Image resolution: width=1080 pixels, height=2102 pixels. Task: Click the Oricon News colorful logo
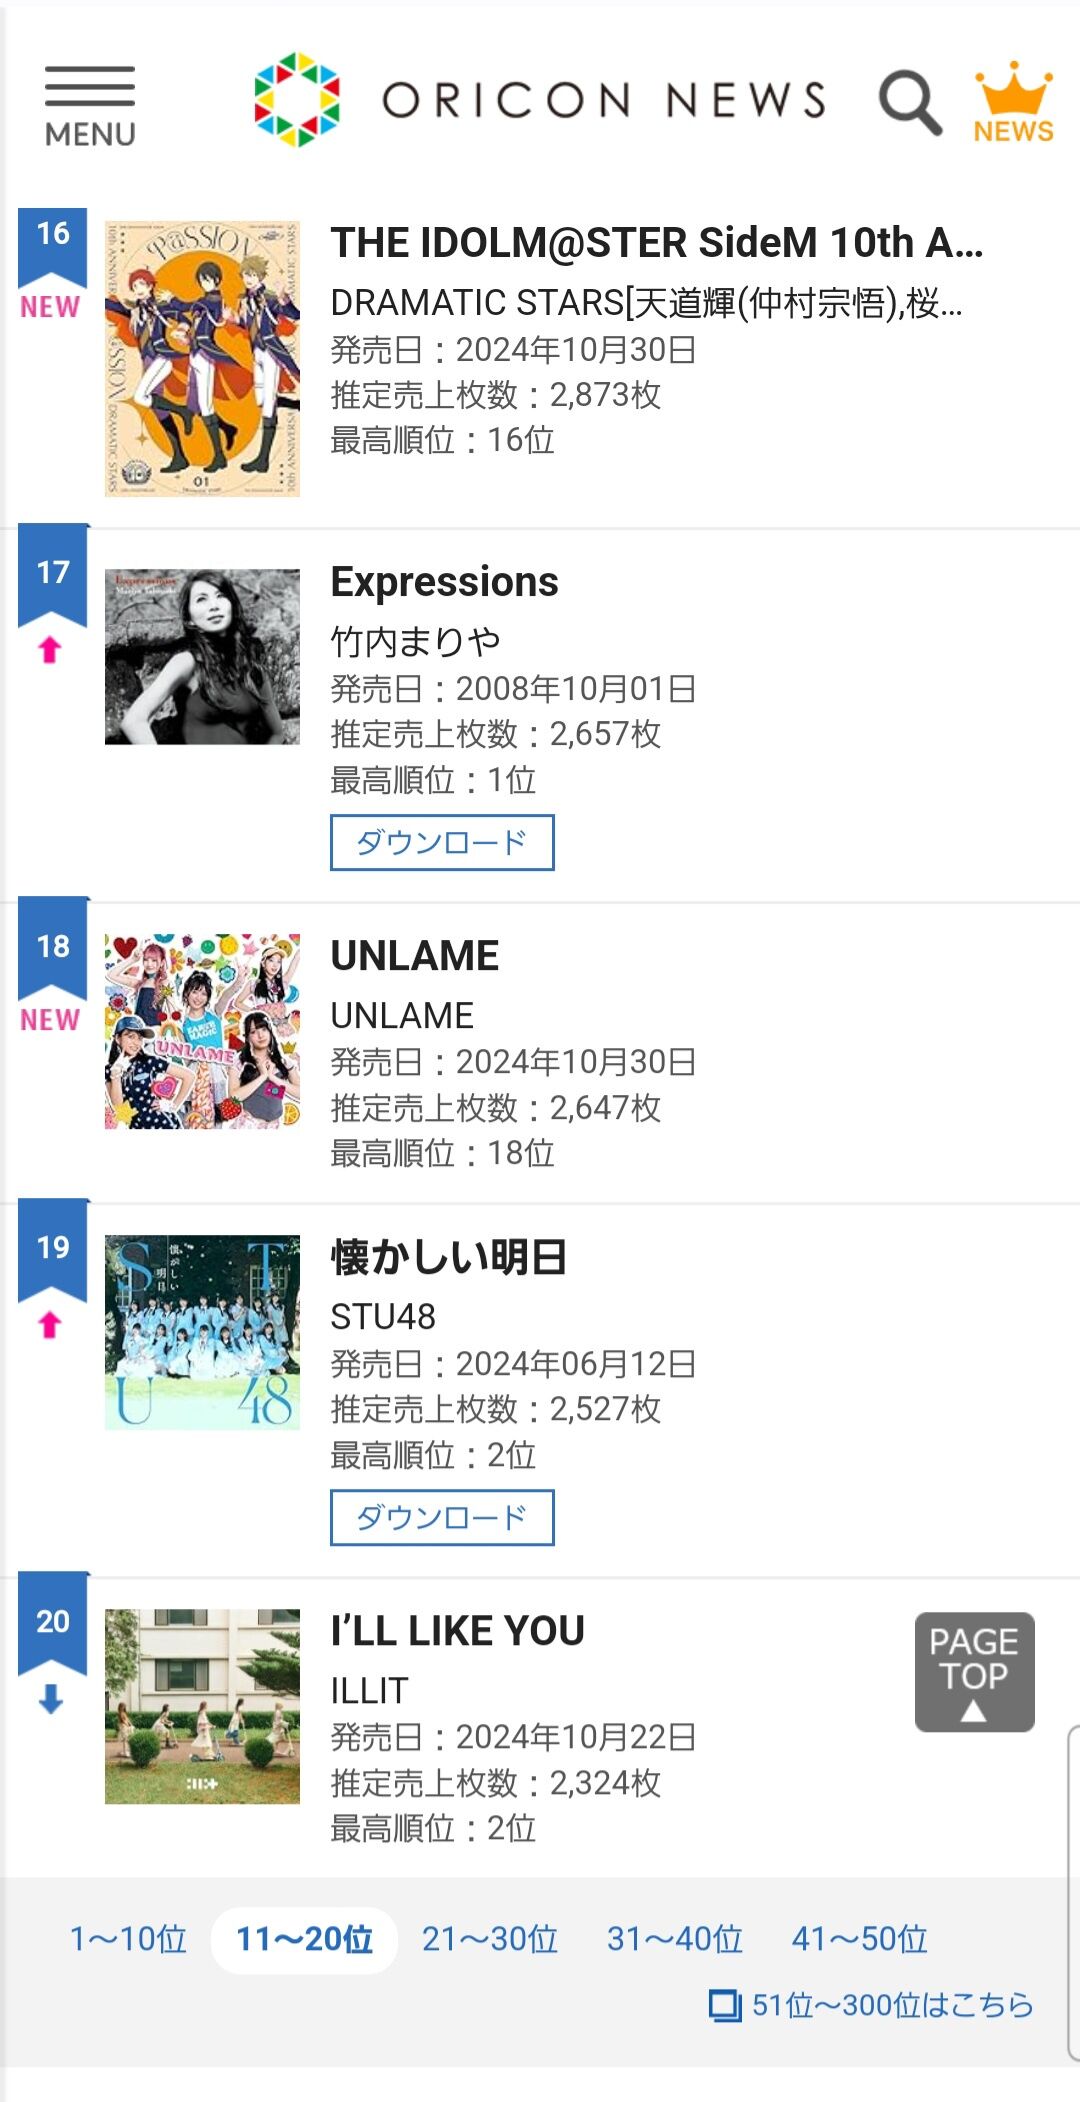click(297, 100)
